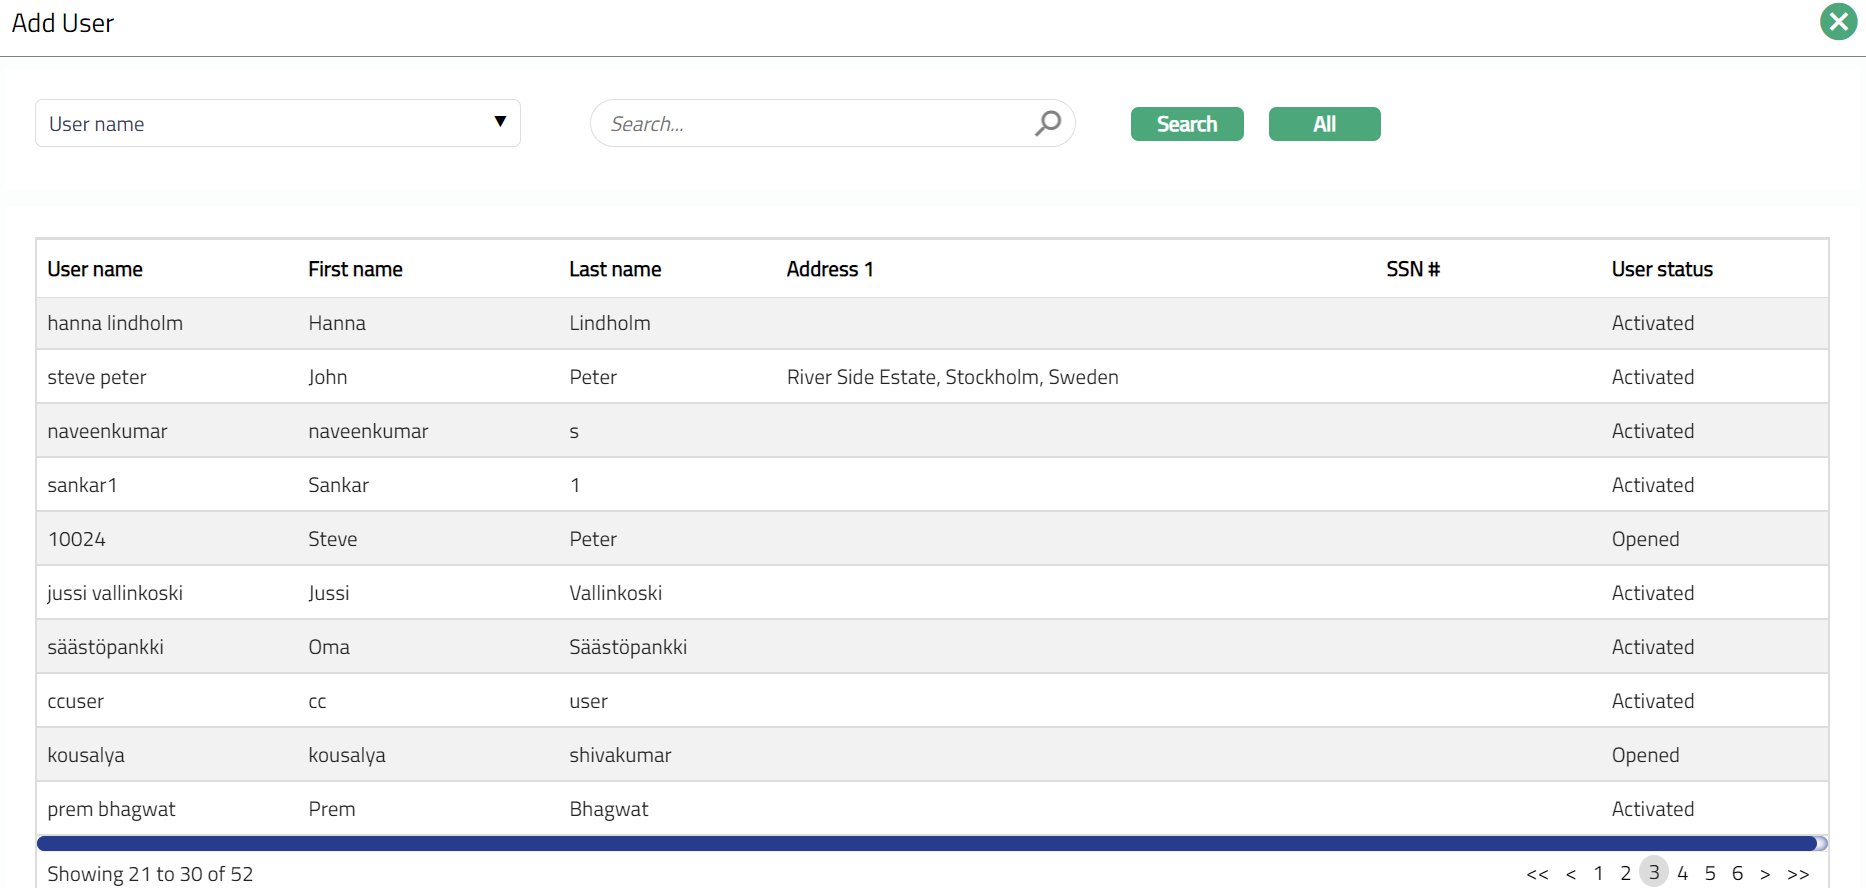Click the horizontal blue scrollbar
Screen dimensions: 1866x888
click(x=926, y=843)
